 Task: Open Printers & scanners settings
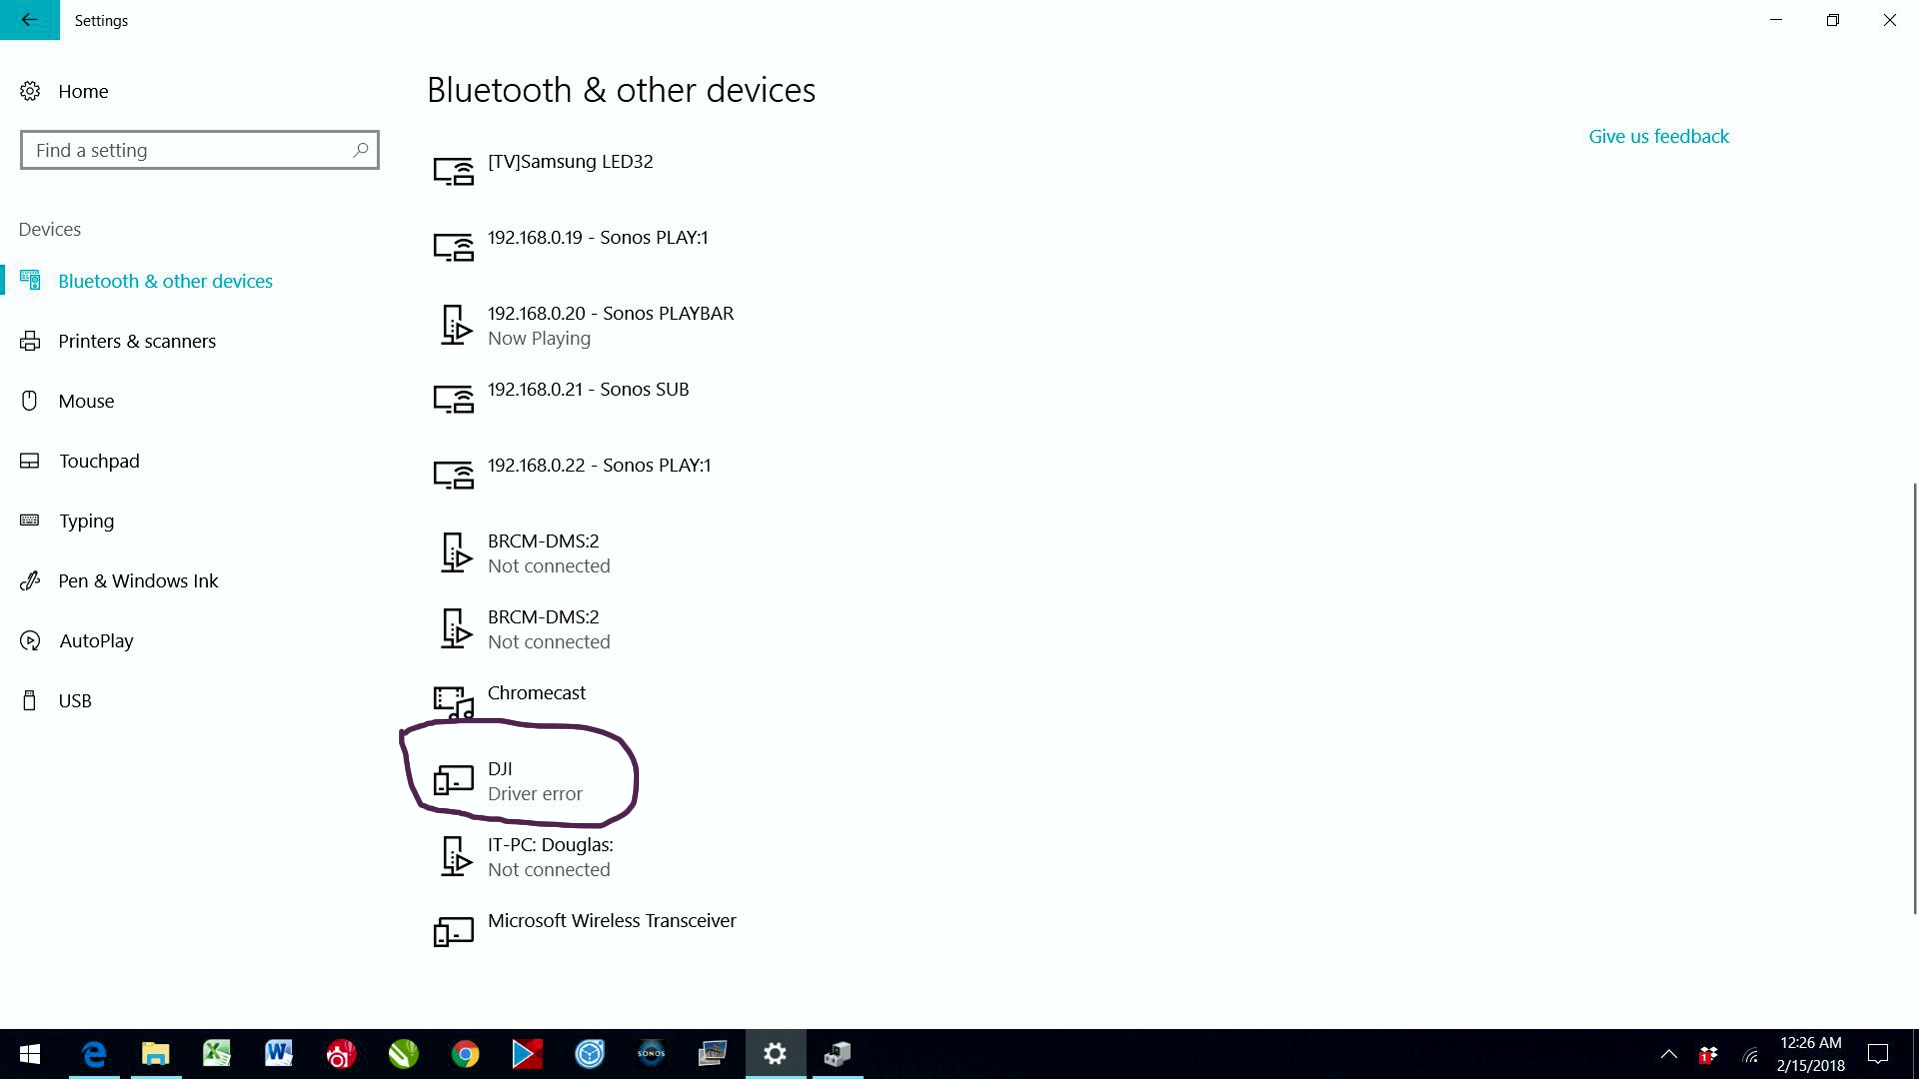click(x=137, y=341)
